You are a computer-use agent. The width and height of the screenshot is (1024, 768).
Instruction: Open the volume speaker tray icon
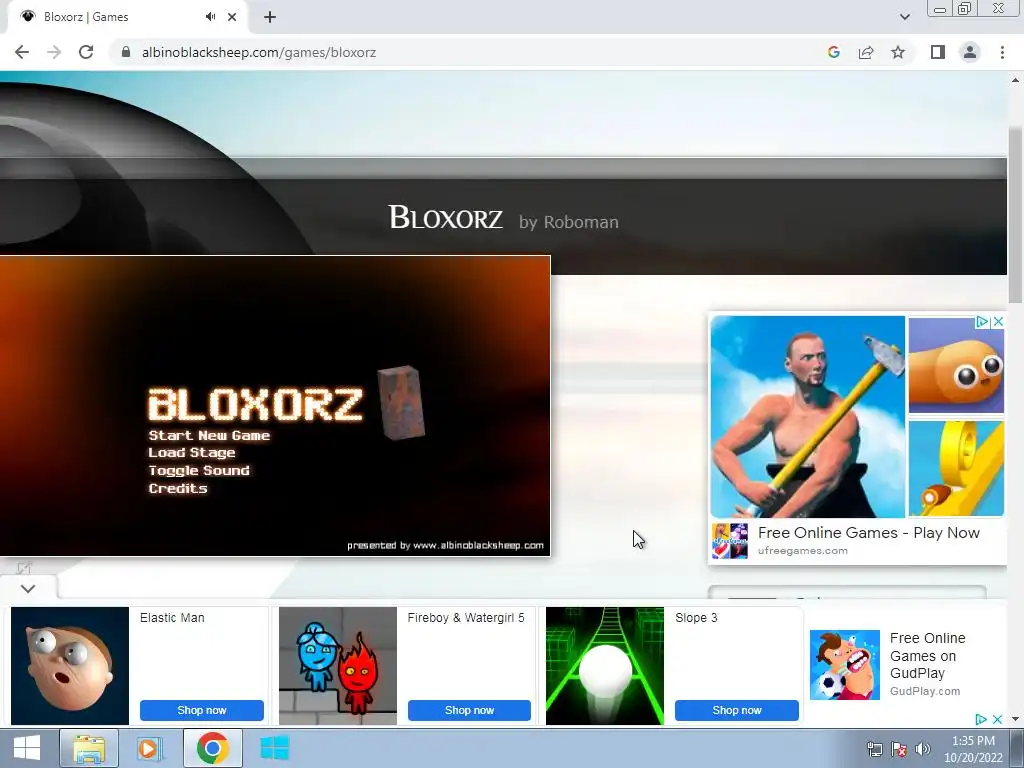[922, 749]
